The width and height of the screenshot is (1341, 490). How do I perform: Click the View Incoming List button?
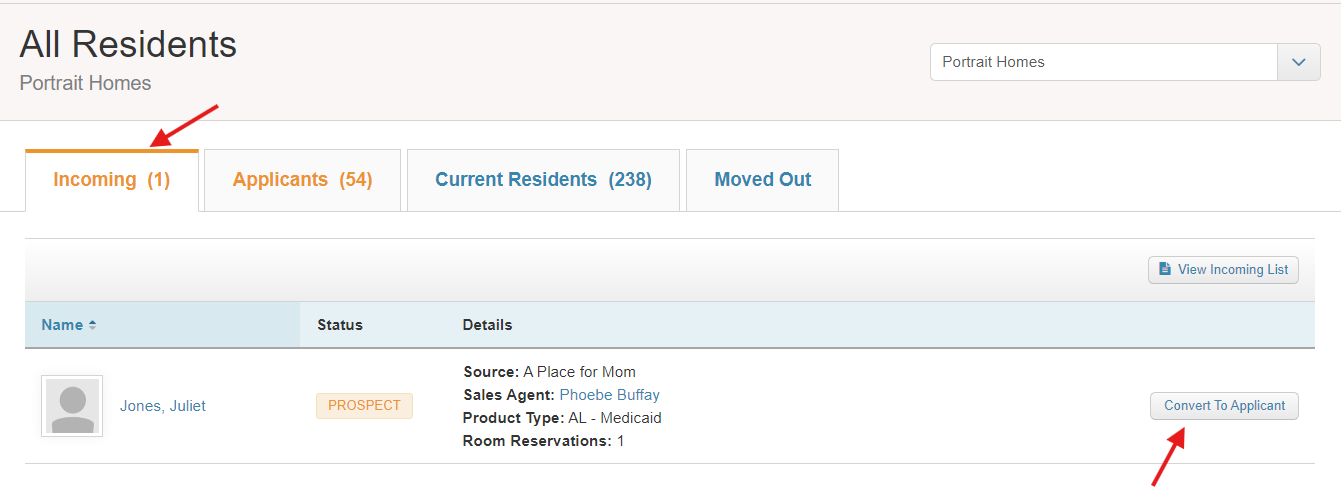[x=1223, y=269]
